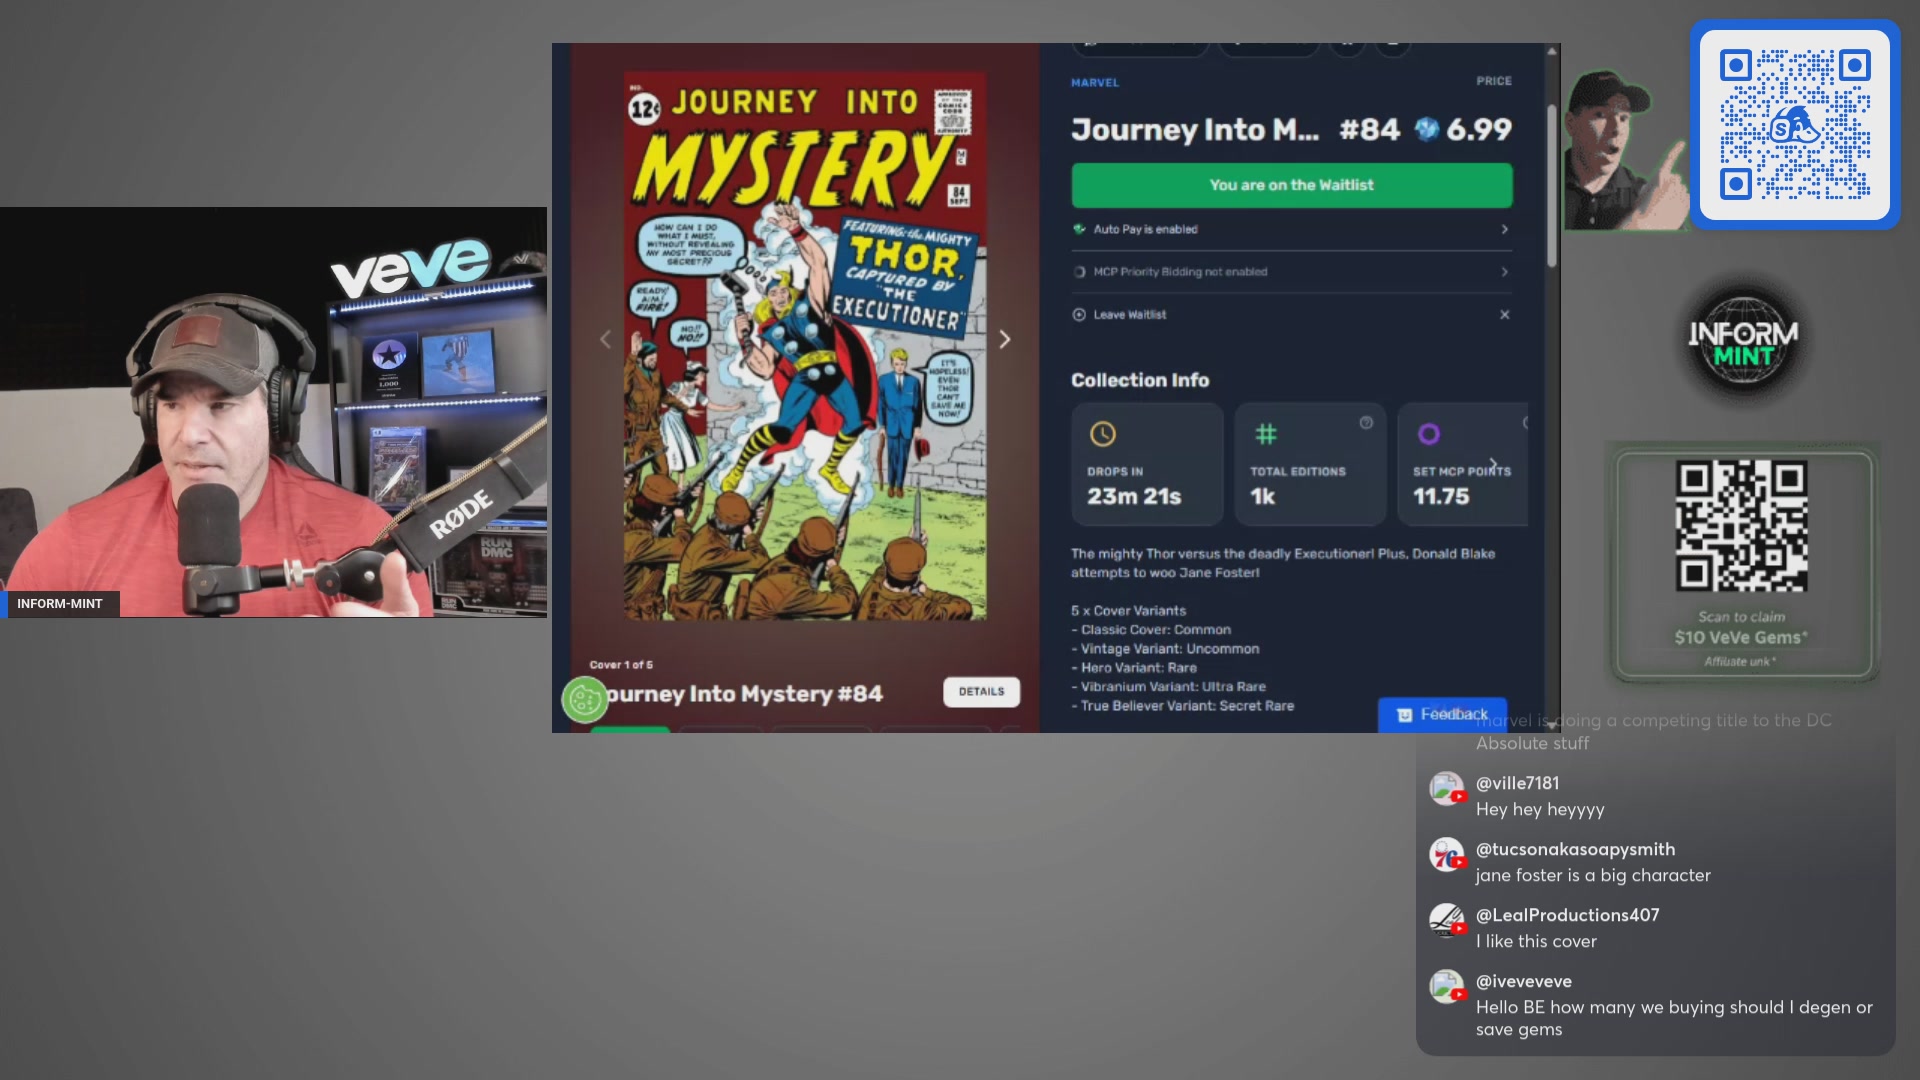The image size is (1920, 1080).
Task: Expand MCP Priority Bidding not enabled row
Action: pos(1292,272)
